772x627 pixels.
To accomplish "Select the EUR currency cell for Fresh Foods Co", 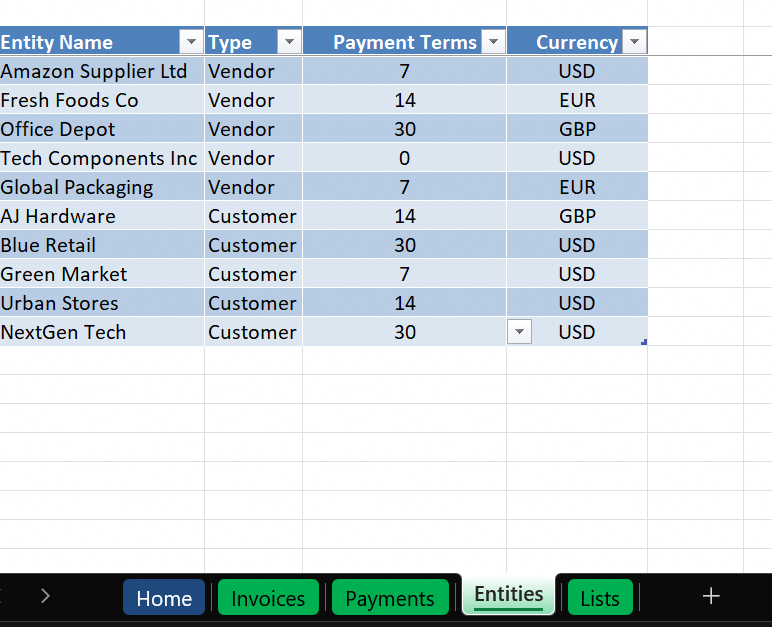I will click(x=577, y=100).
